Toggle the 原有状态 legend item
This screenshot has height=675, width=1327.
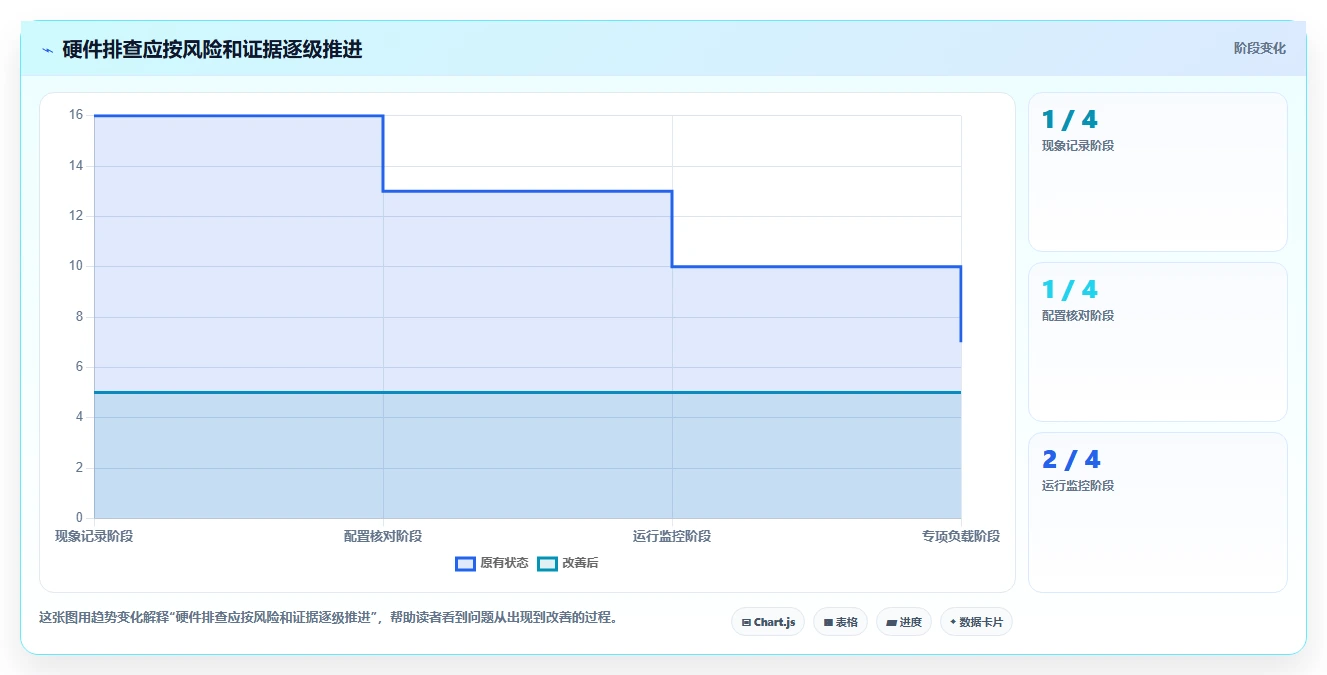click(492, 563)
